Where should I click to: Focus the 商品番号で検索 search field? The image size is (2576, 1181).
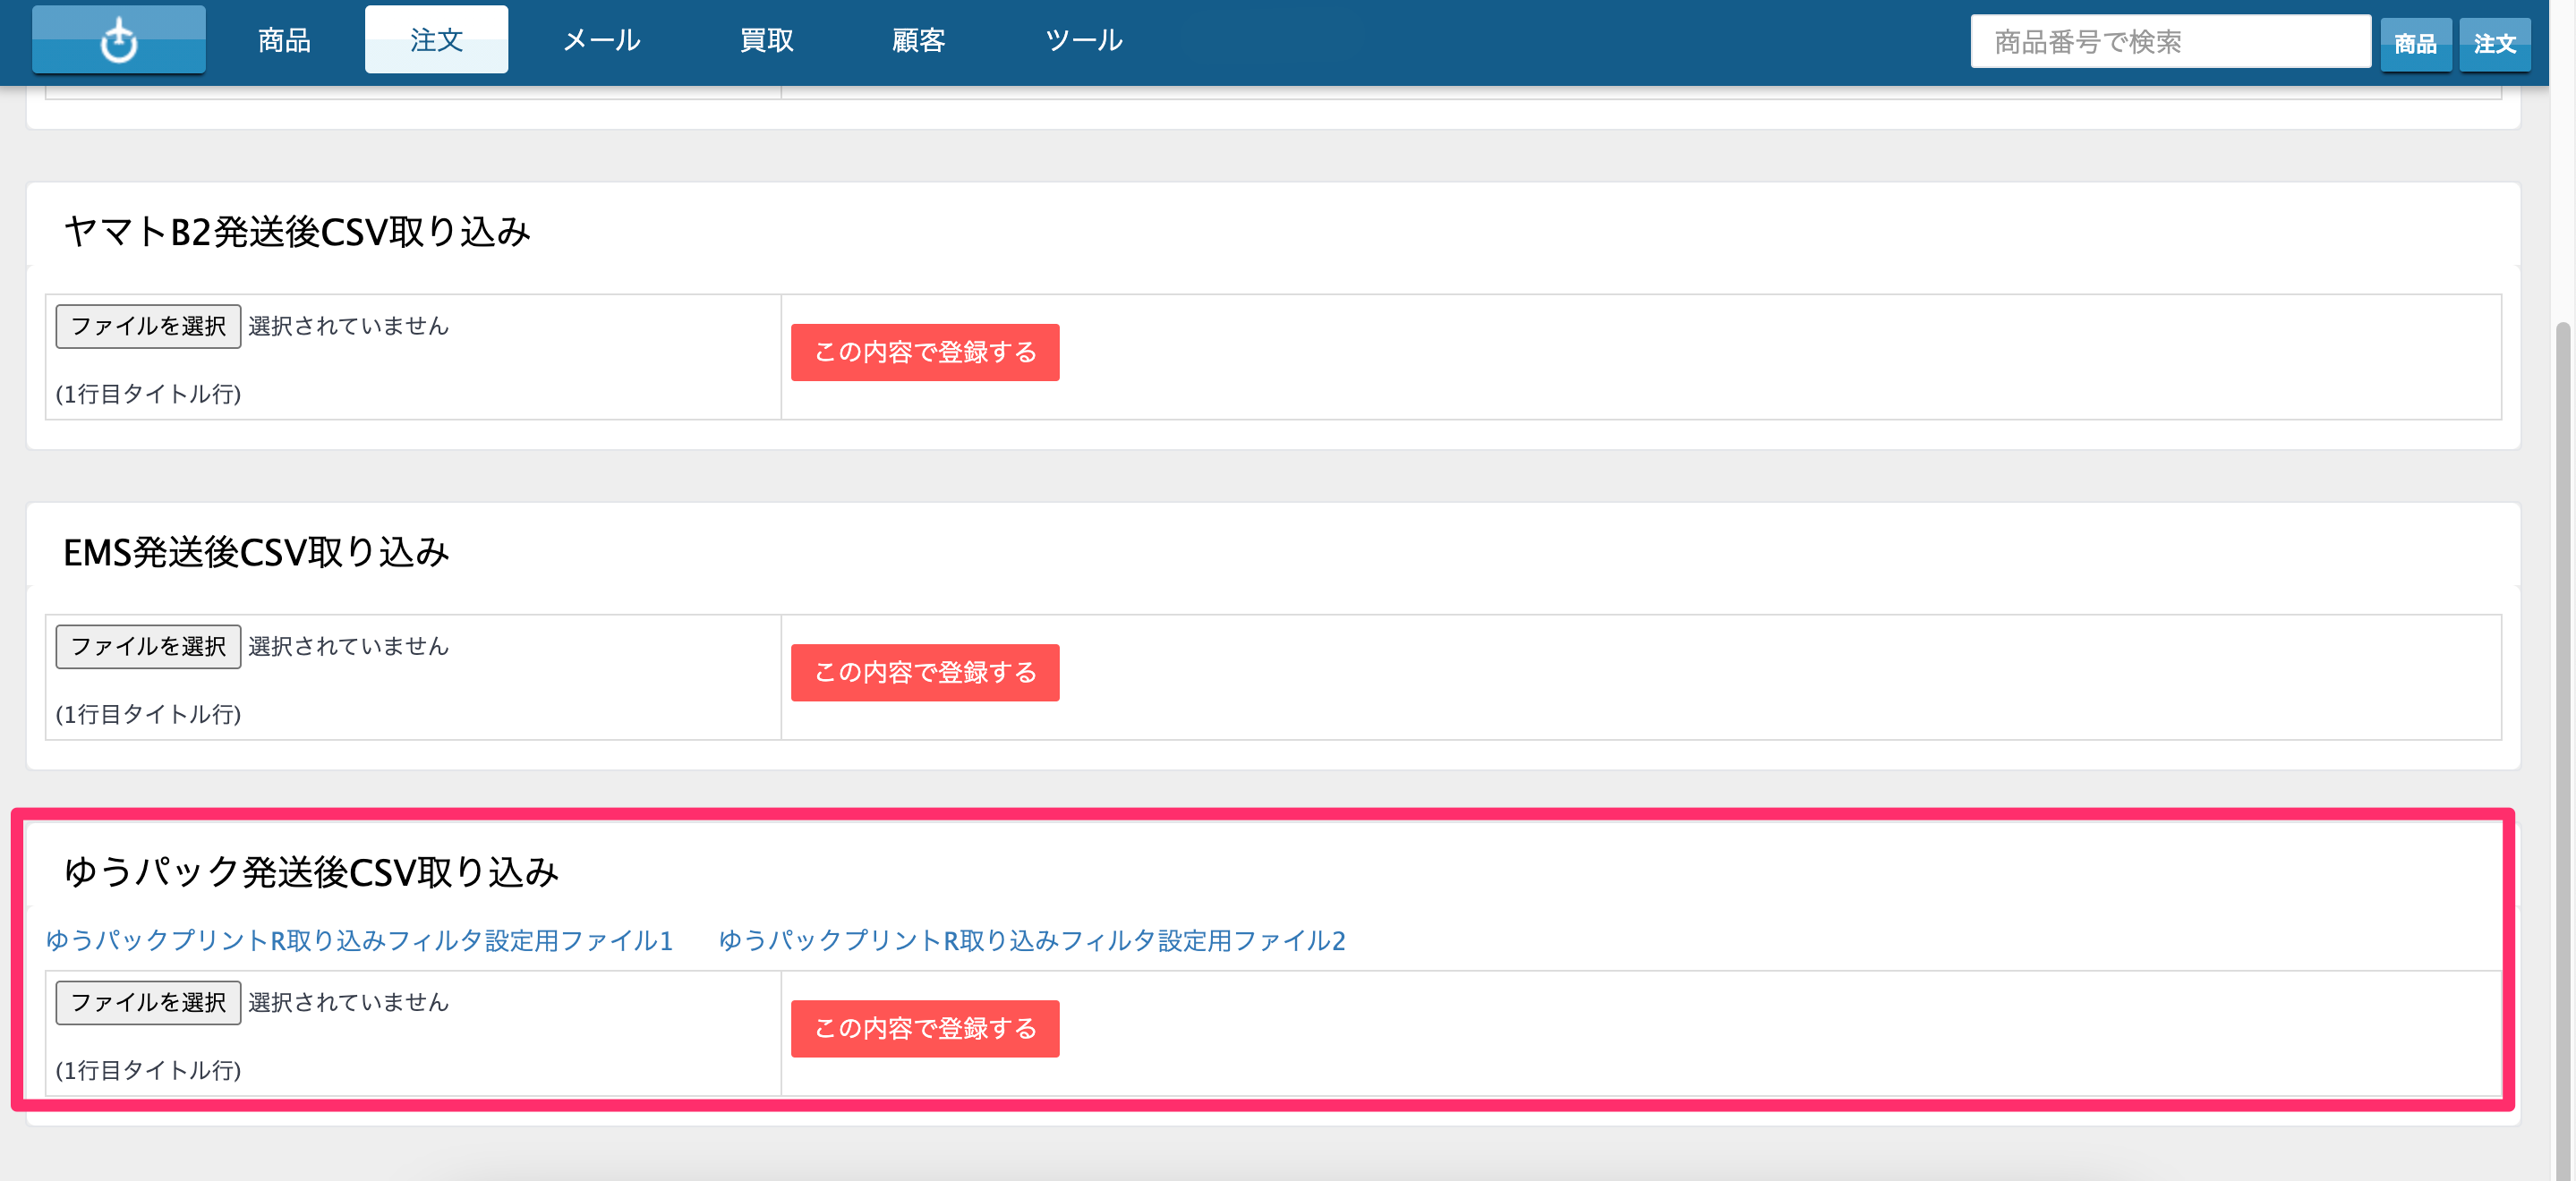click(x=2170, y=41)
